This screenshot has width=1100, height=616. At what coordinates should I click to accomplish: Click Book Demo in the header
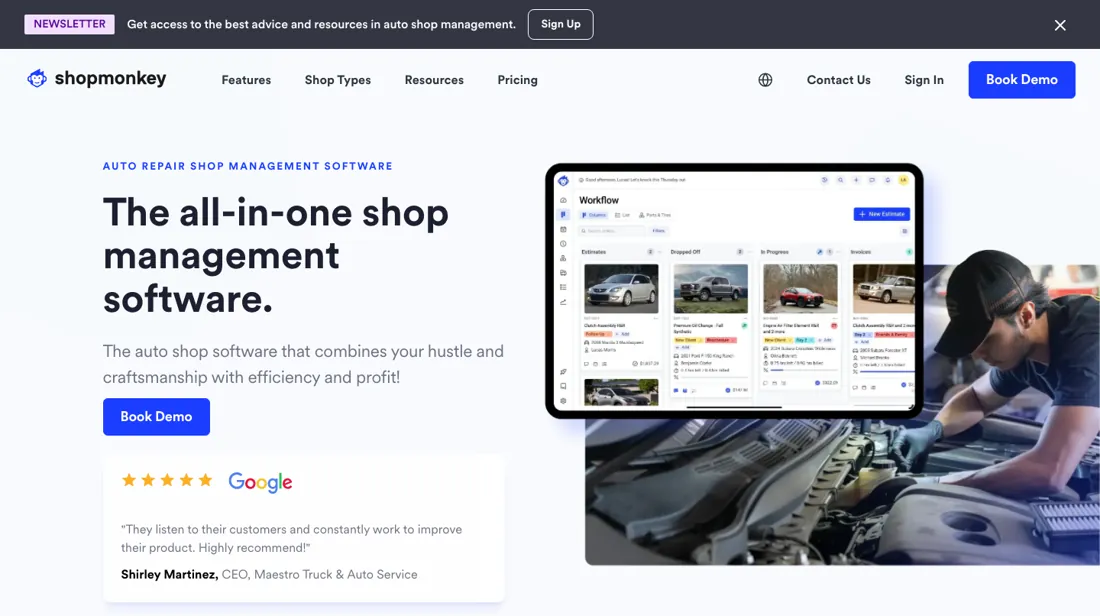(x=1021, y=79)
